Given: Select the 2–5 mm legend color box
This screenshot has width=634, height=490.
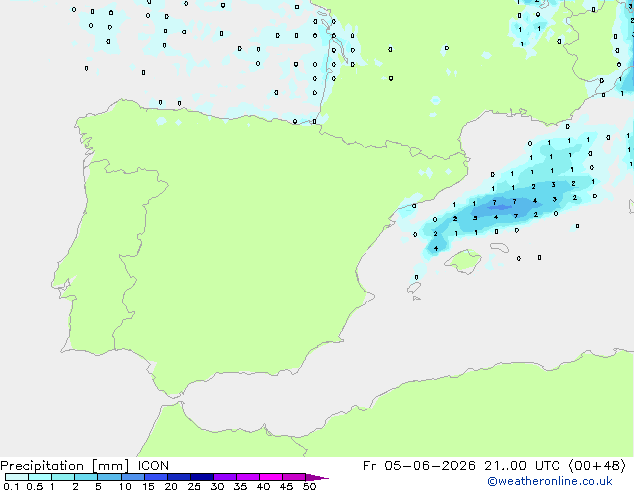Looking at the screenshot, I should (86, 477).
